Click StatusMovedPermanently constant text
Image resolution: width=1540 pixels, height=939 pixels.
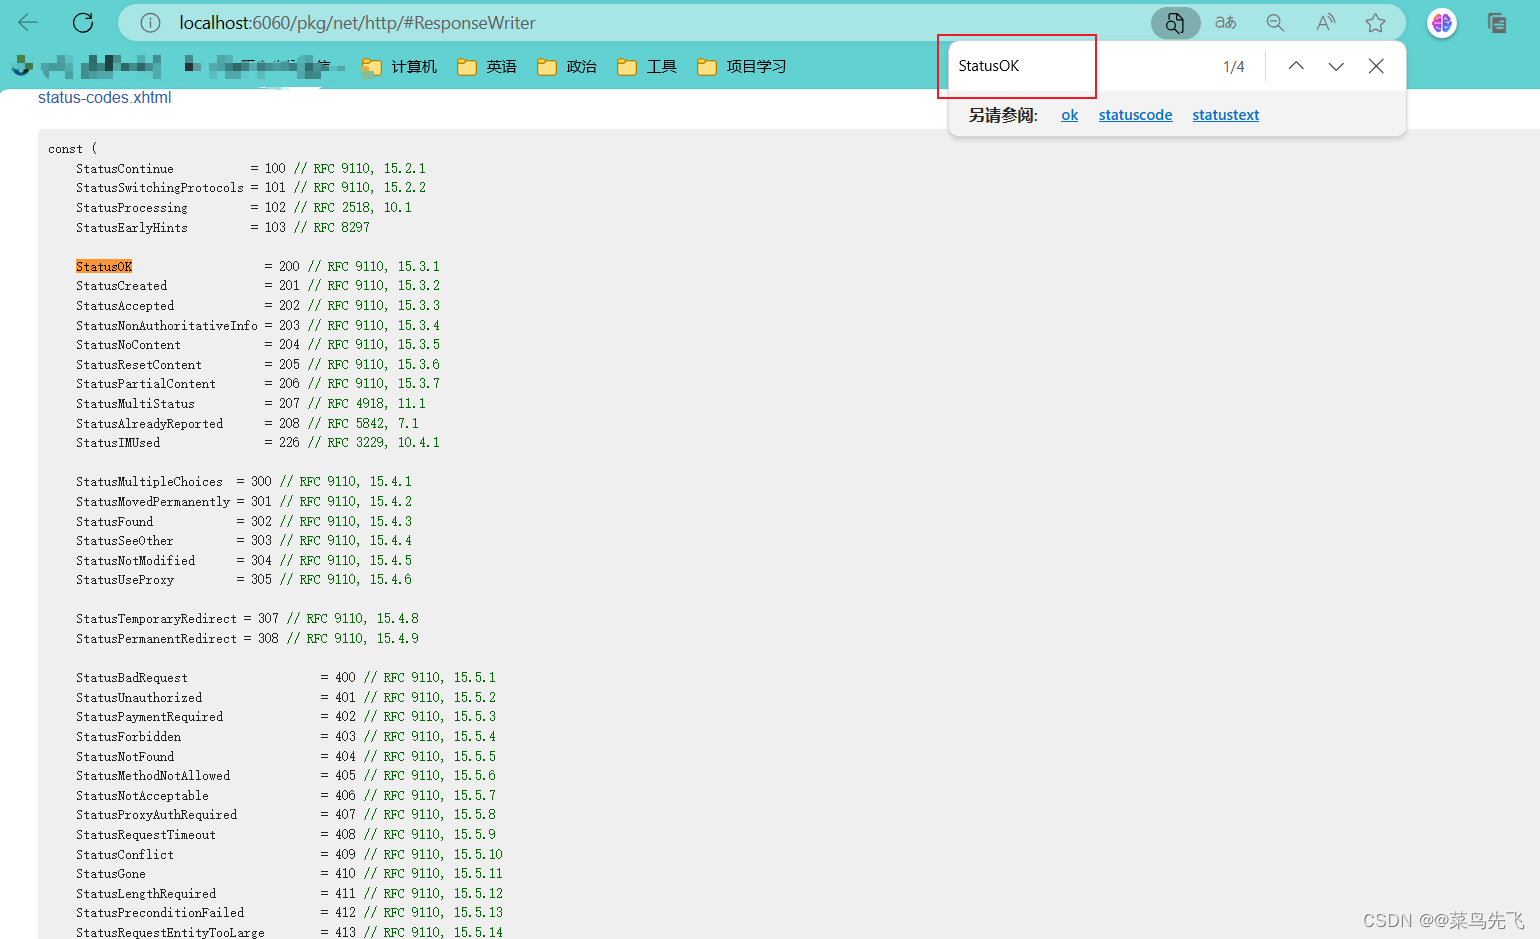click(153, 501)
